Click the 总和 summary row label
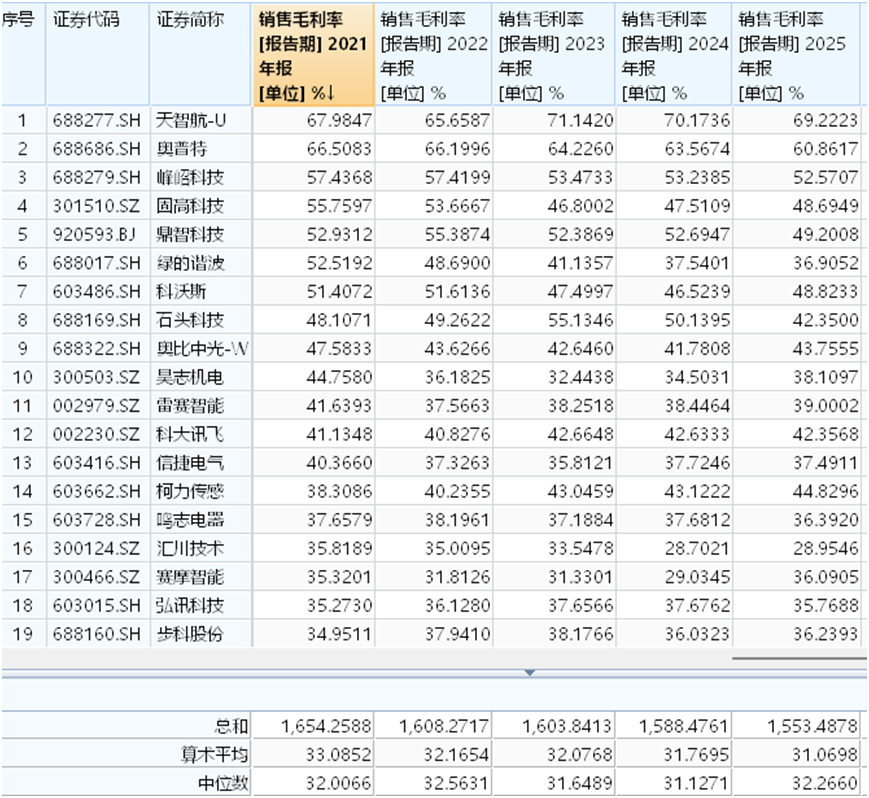This screenshot has height=798, width=869. coord(232,726)
